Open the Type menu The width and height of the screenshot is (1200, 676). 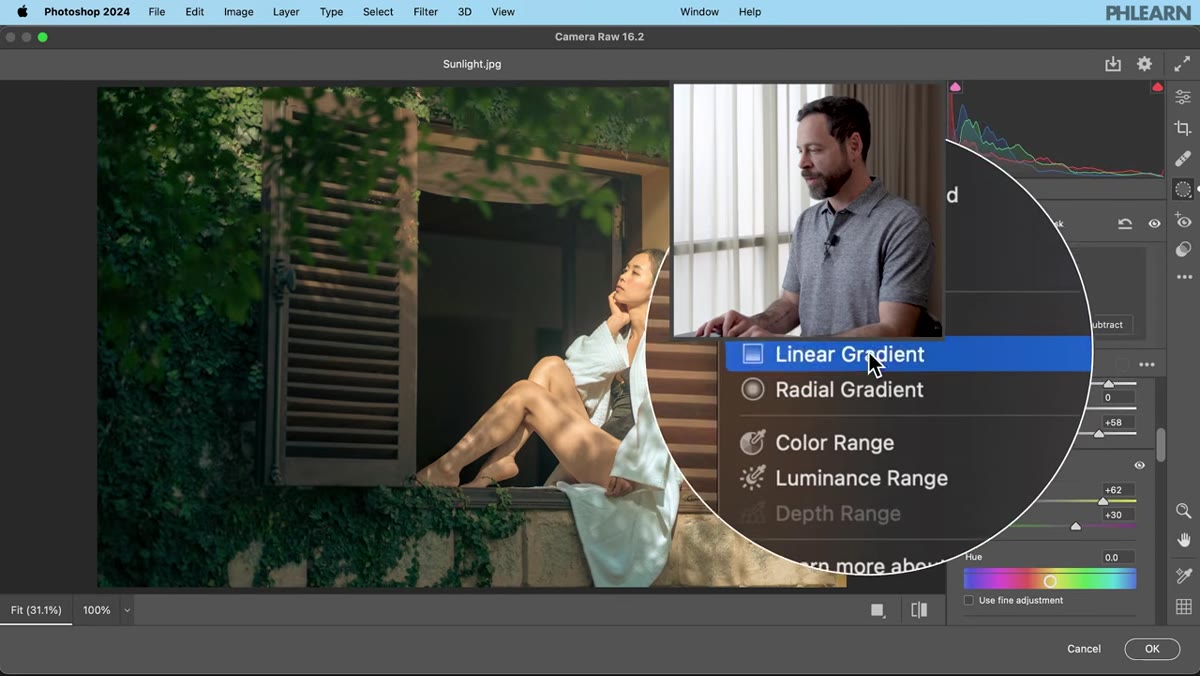331,12
